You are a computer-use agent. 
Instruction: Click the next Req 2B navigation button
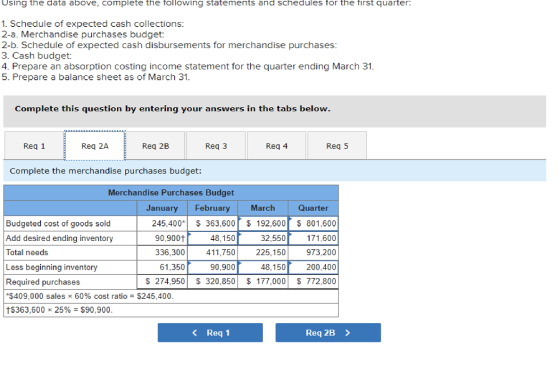(x=328, y=333)
